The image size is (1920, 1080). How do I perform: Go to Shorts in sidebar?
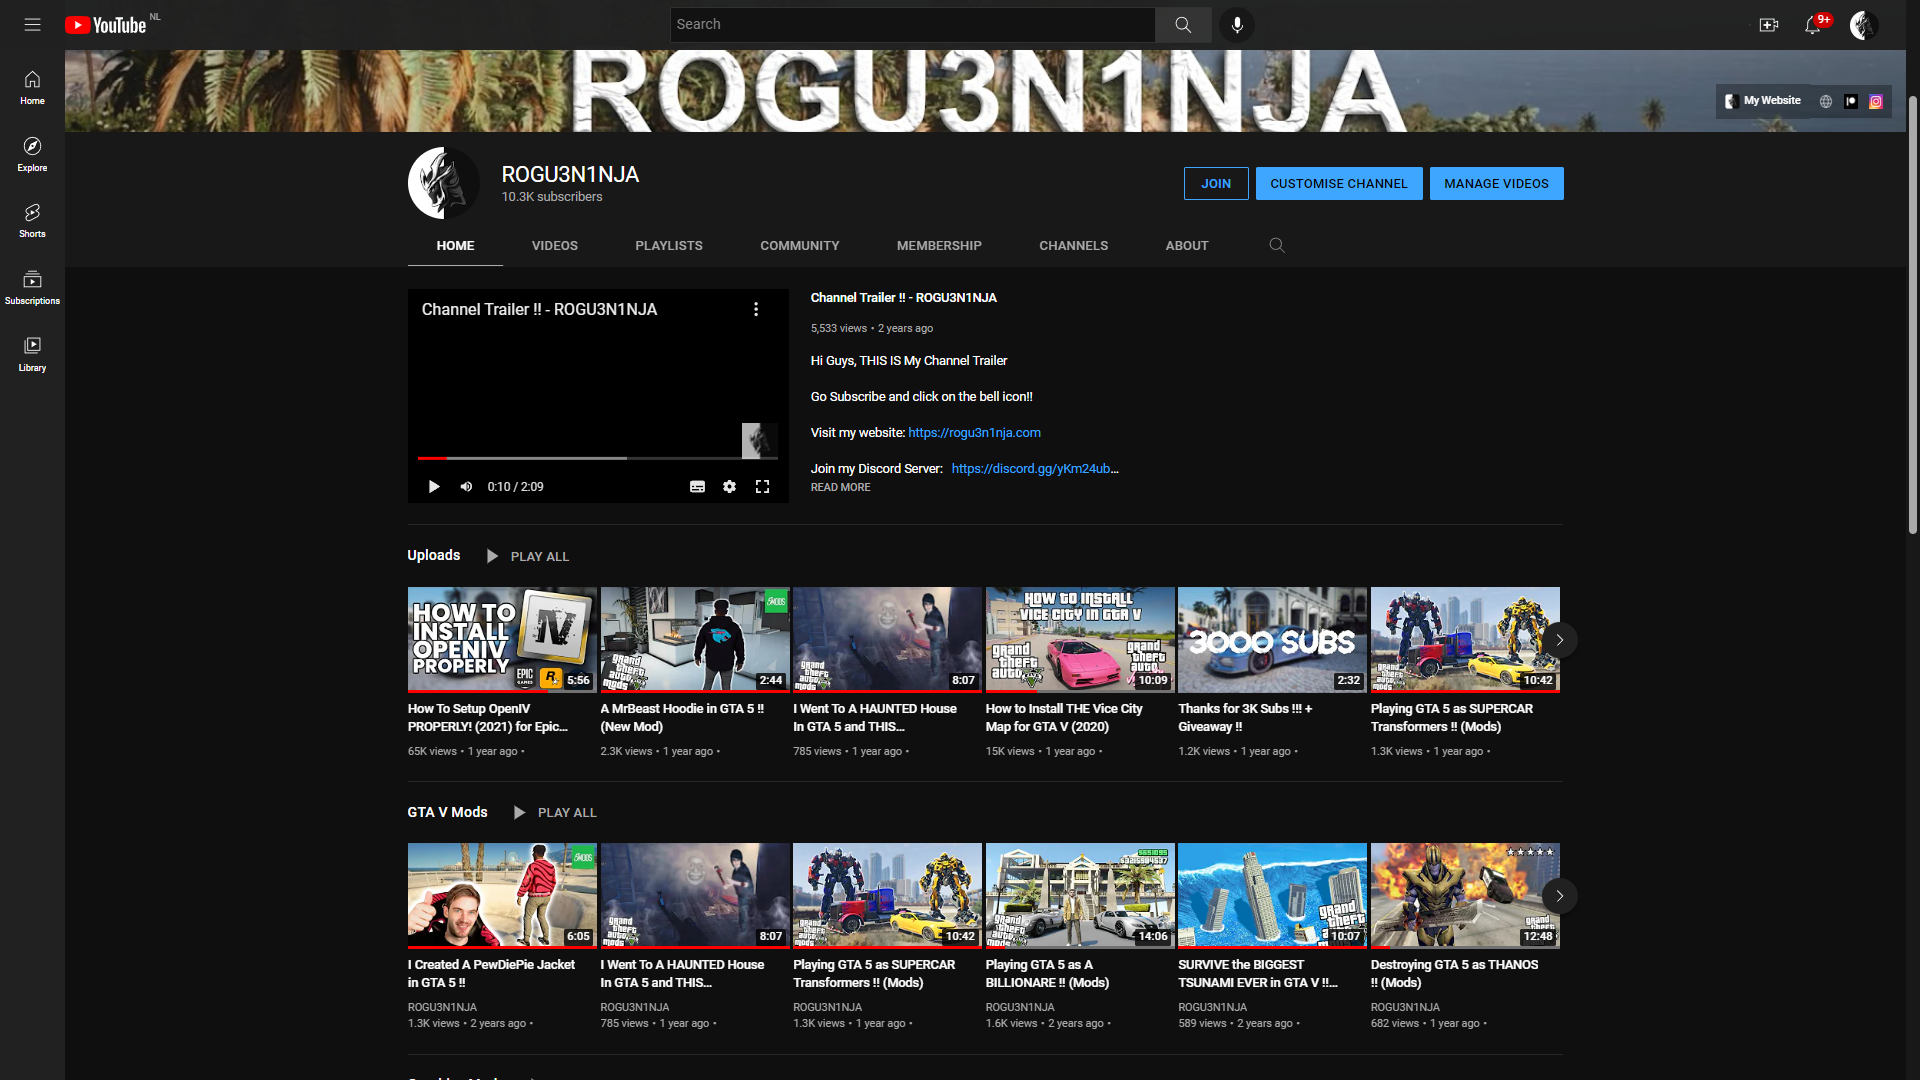32,220
